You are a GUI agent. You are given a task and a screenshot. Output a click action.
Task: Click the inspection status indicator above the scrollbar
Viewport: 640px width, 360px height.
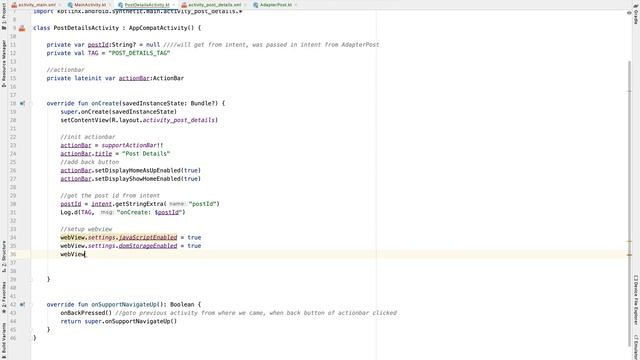point(629,13)
